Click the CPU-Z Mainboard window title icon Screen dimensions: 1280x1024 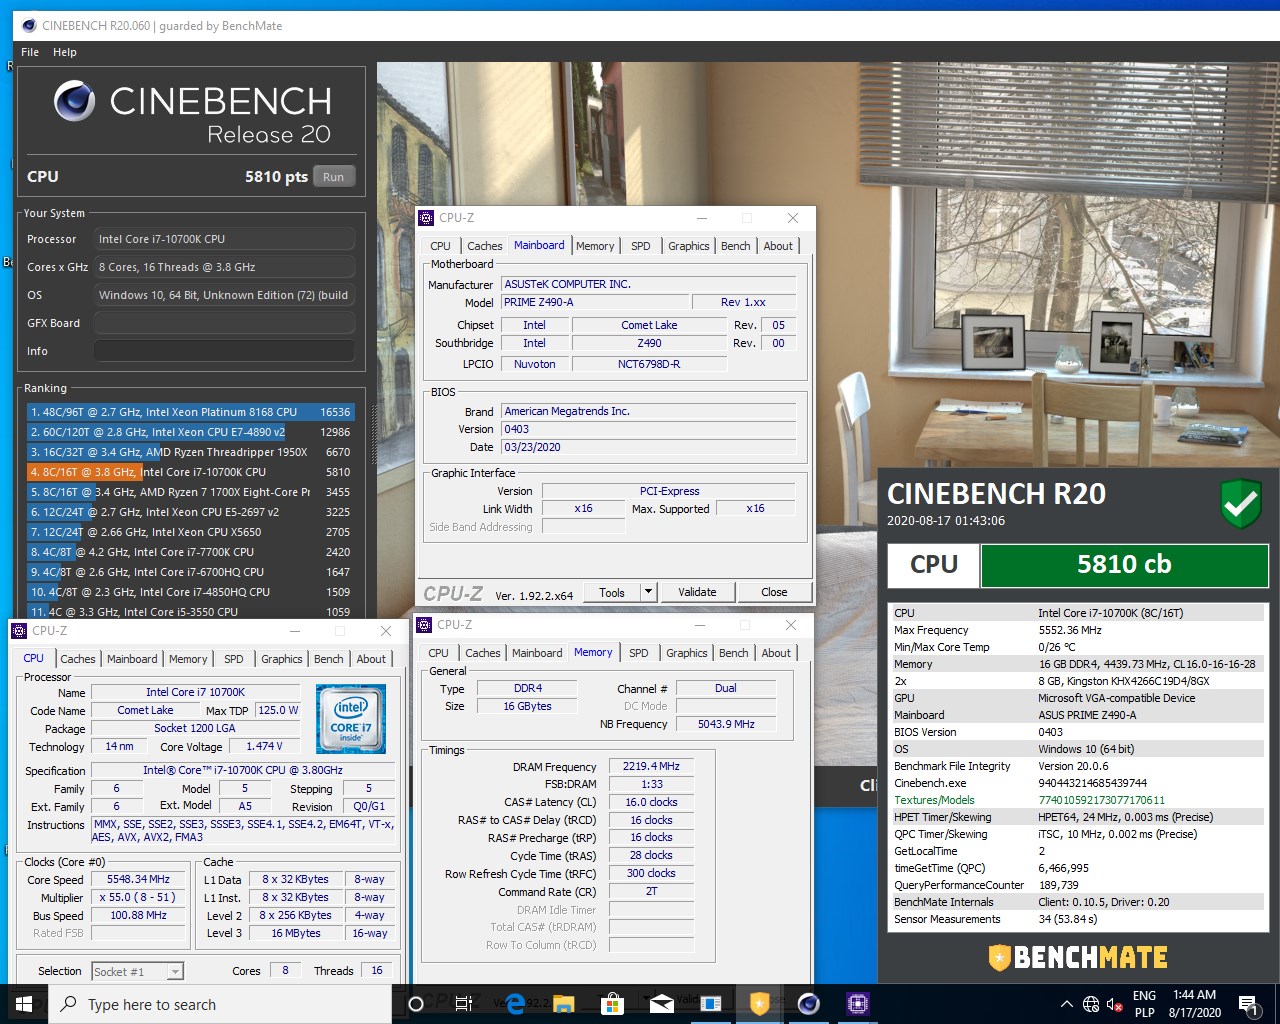coord(426,217)
